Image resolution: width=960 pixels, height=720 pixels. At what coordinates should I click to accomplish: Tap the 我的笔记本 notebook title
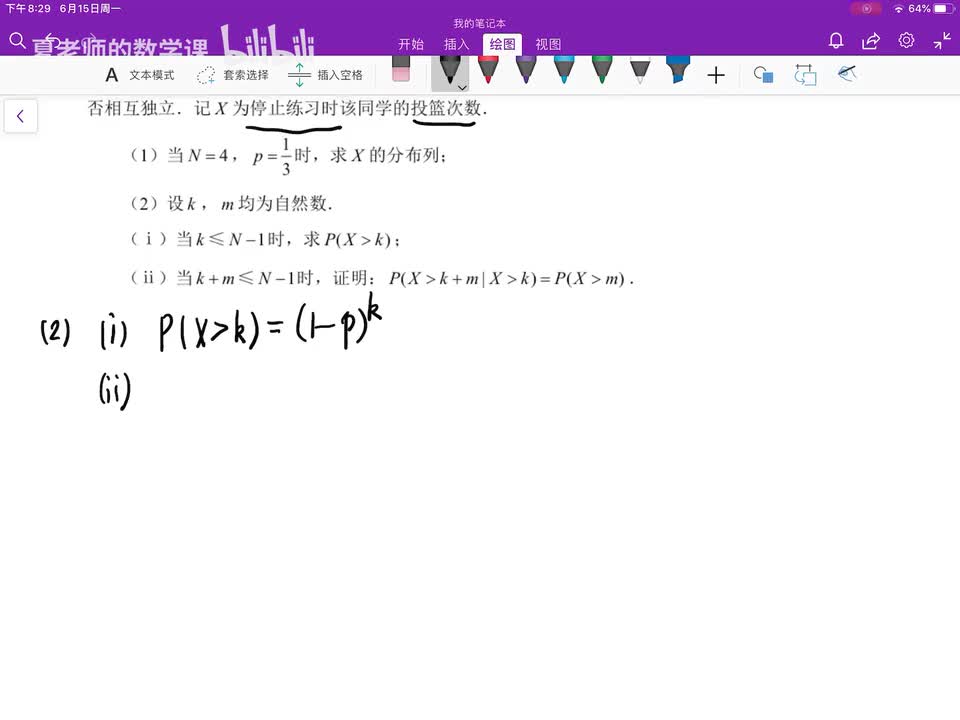click(x=479, y=23)
